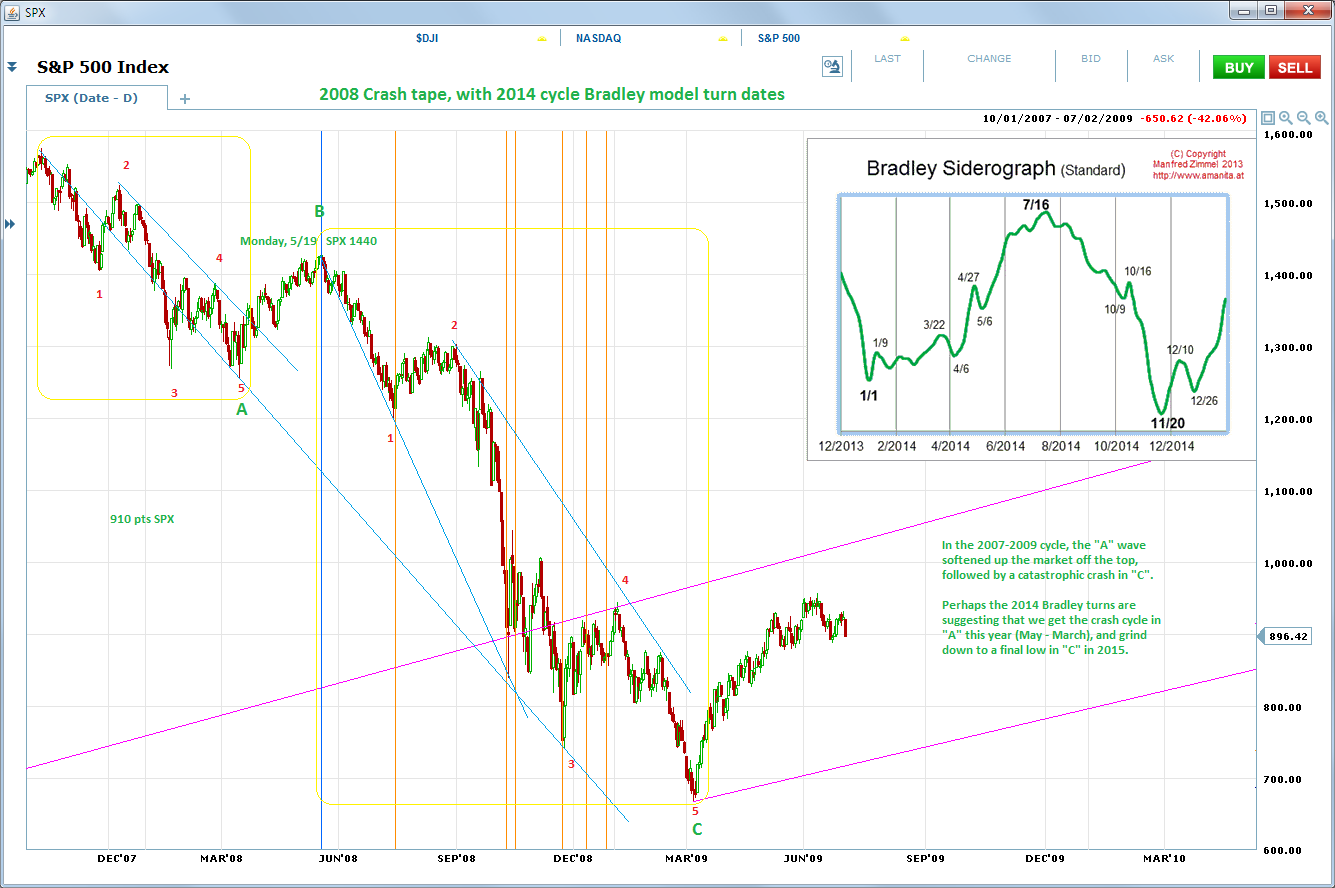Click the JUN'09 date axis label
This screenshot has height=888, width=1335.
803,858
